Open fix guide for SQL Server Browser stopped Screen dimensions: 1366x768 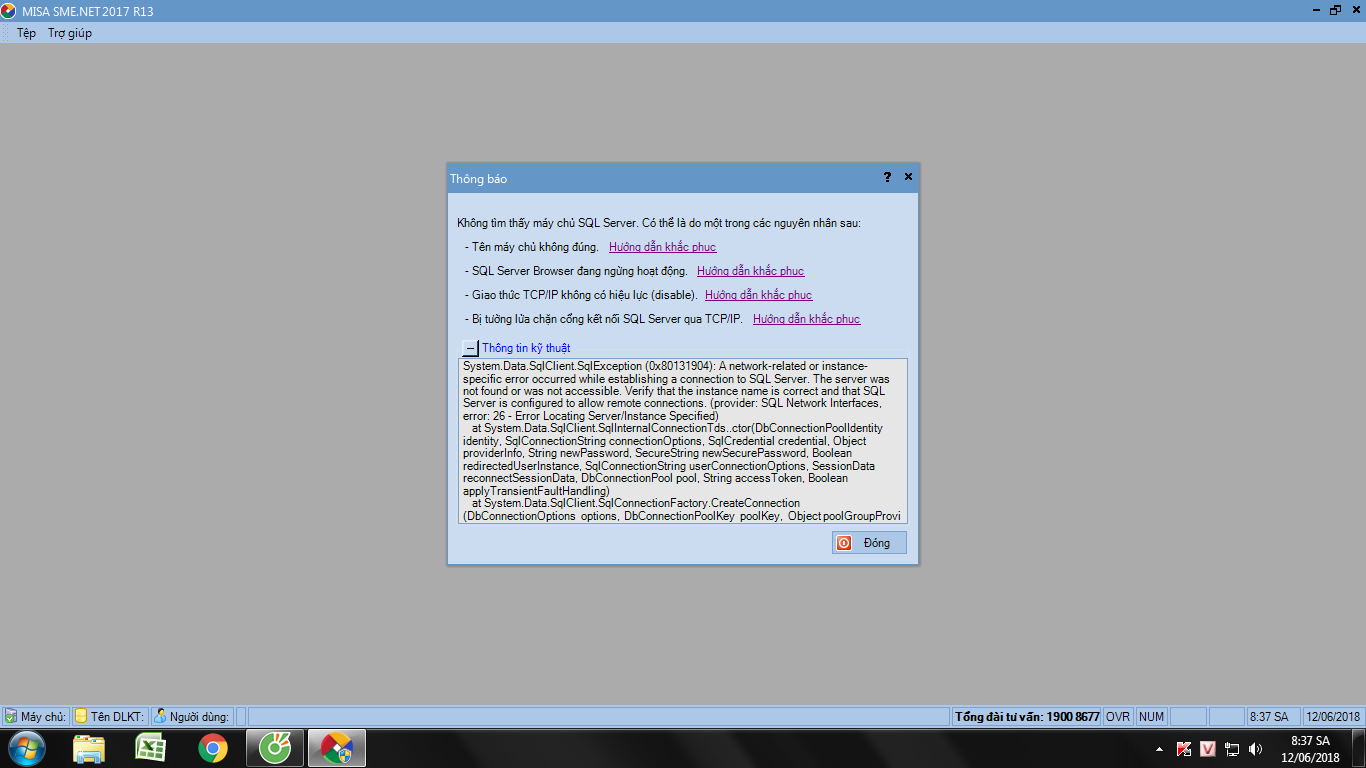(750, 271)
